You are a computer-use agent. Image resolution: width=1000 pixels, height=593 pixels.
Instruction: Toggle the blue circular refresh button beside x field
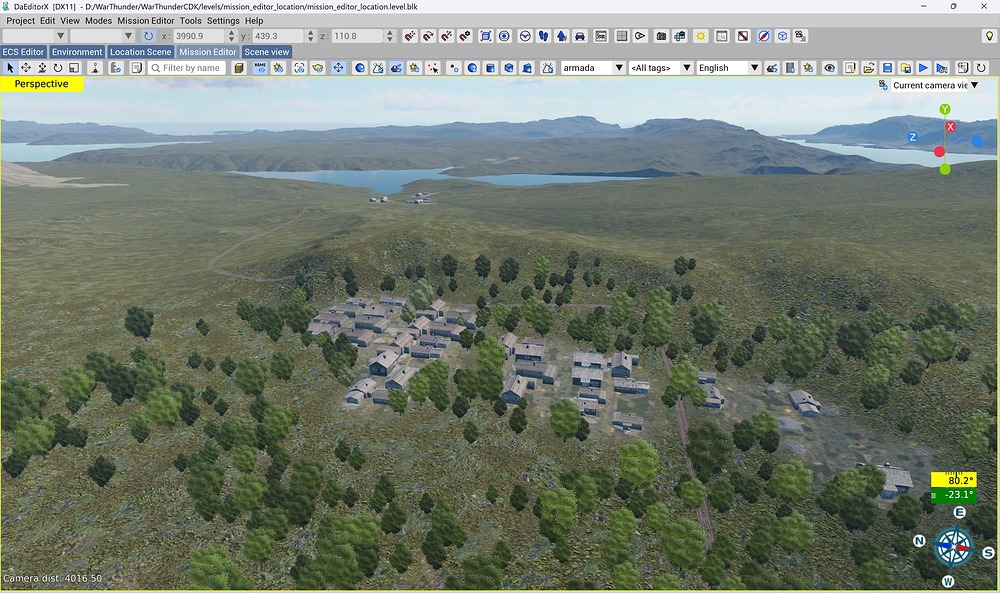point(148,36)
